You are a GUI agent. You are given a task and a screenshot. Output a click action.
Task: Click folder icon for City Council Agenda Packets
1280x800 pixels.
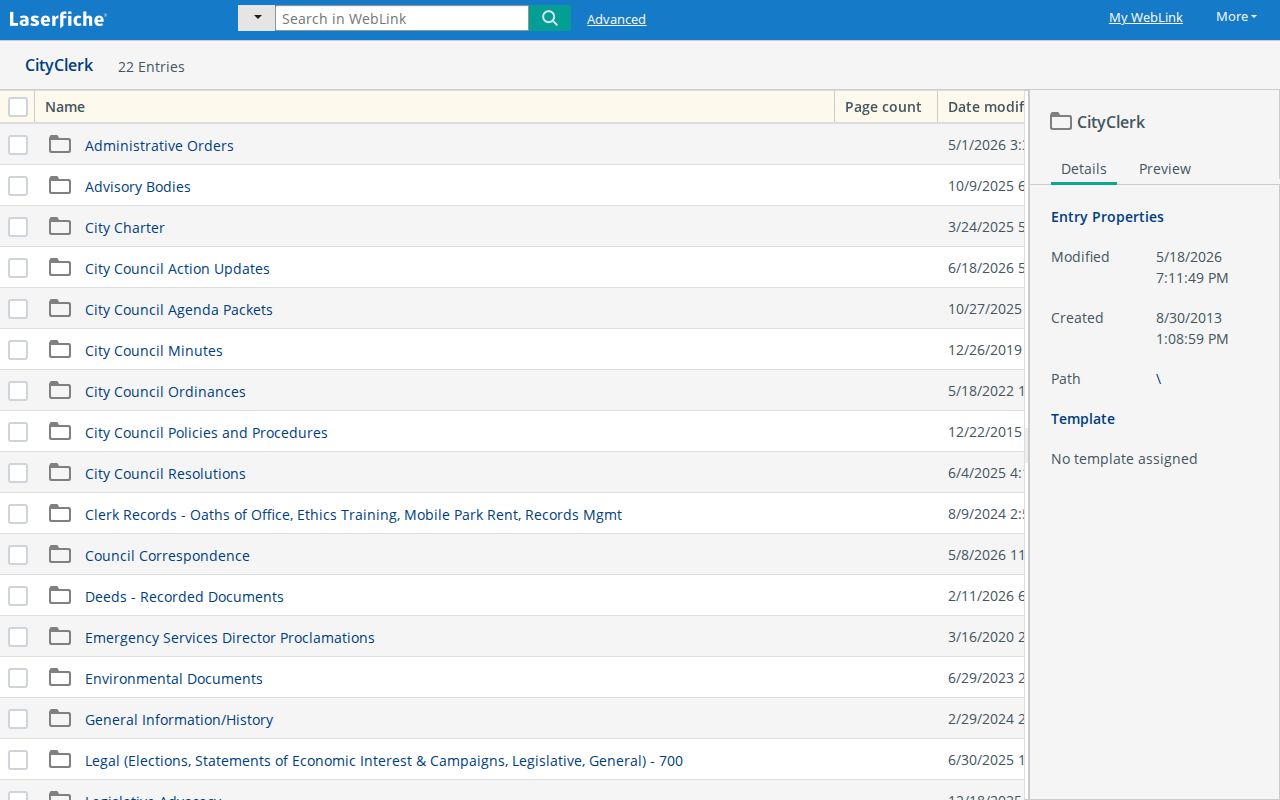[x=60, y=308]
